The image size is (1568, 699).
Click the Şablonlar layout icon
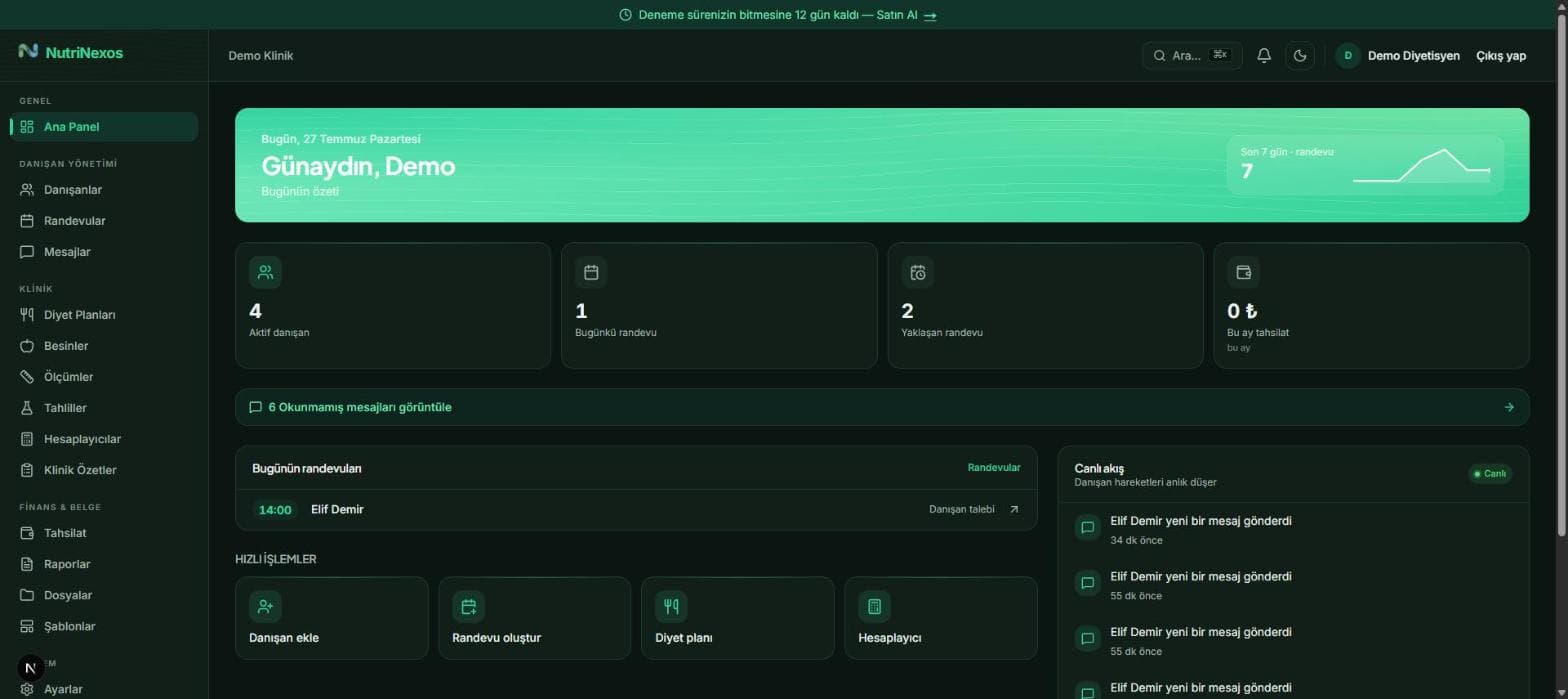coord(27,626)
